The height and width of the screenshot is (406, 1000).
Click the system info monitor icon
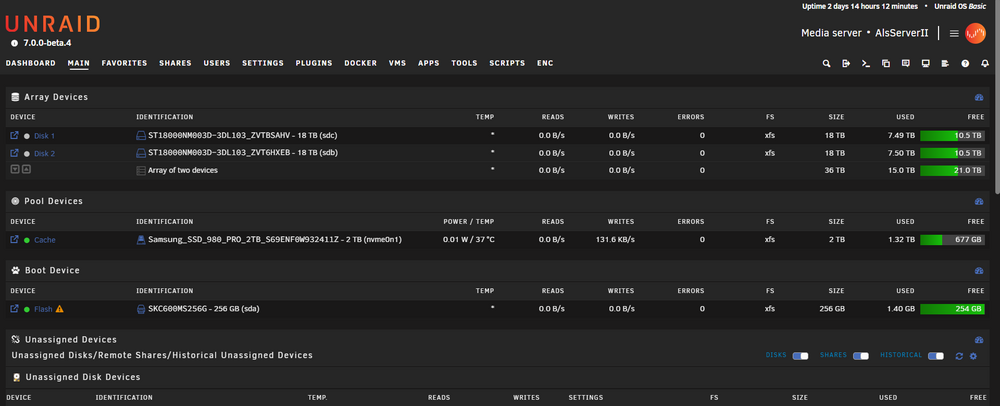925,64
